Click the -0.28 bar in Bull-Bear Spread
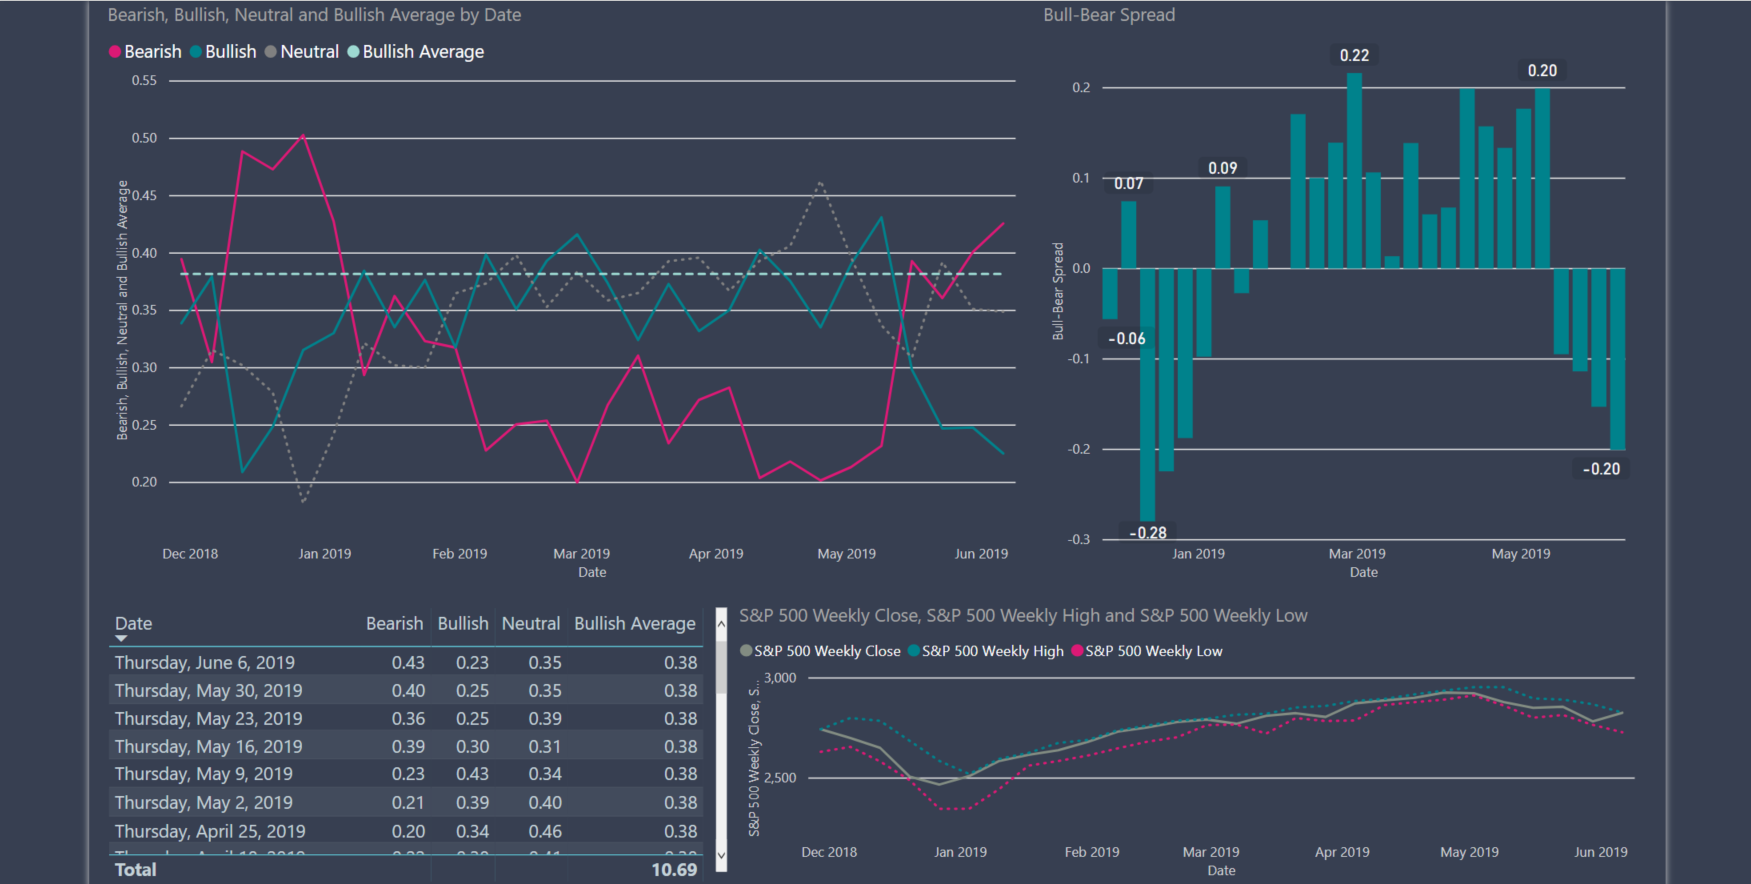 point(1147,394)
